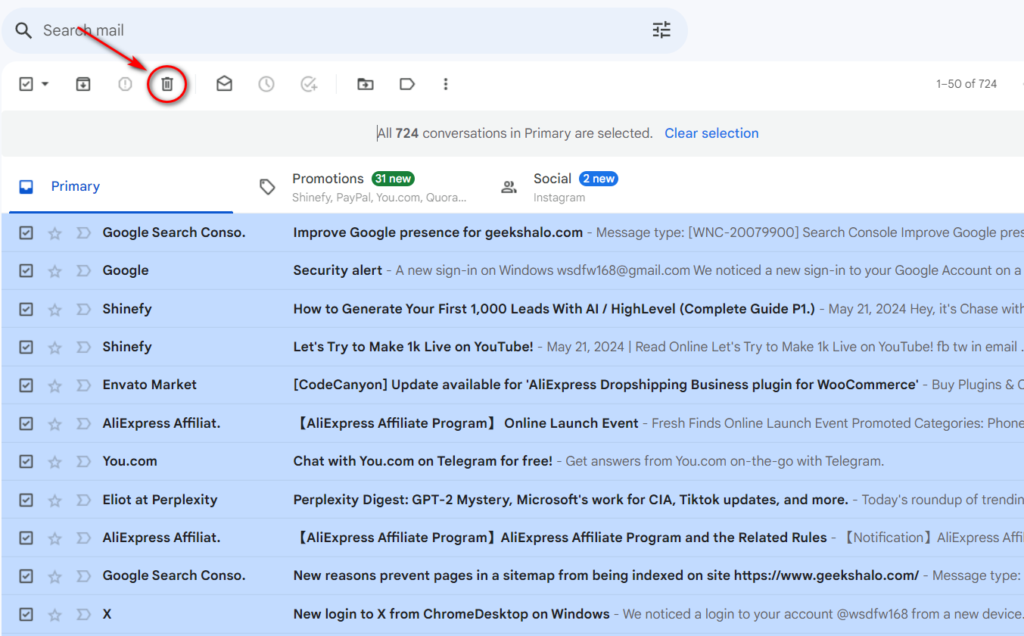Image resolution: width=1024 pixels, height=636 pixels.
Task: Open 'New login to X from ChromeDesktop' email
Action: coord(451,614)
